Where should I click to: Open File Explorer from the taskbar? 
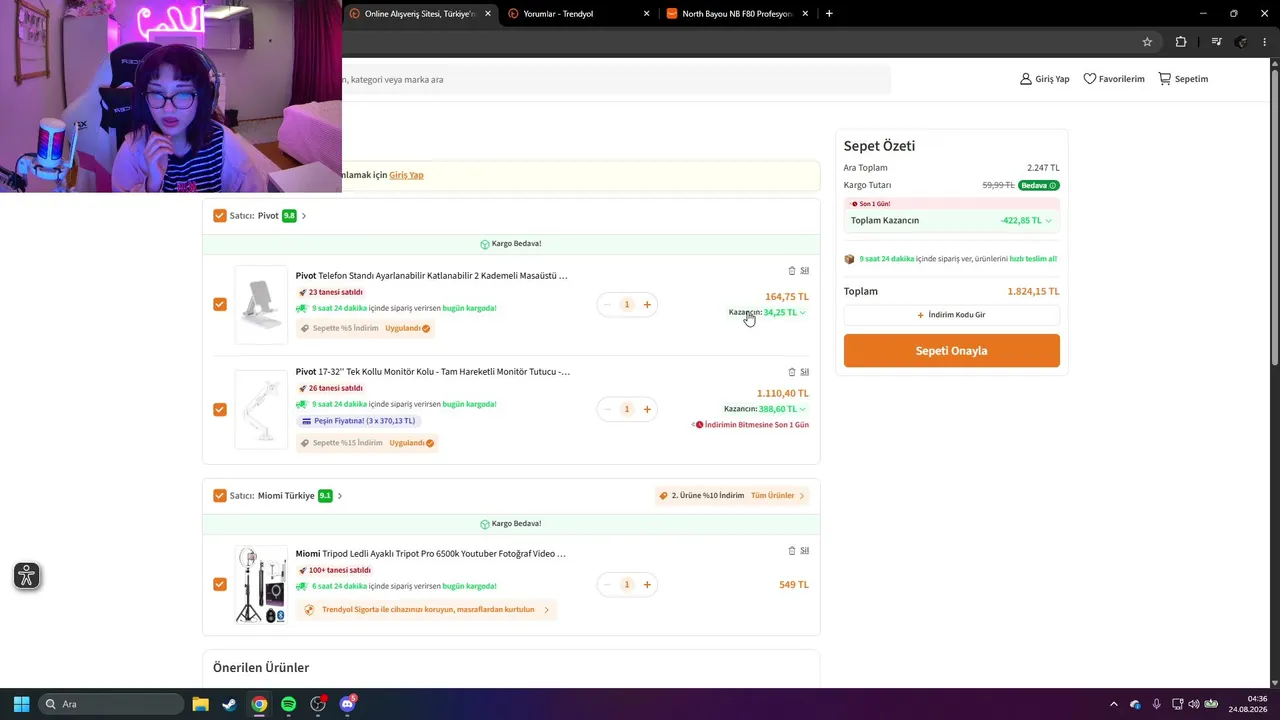pos(200,704)
